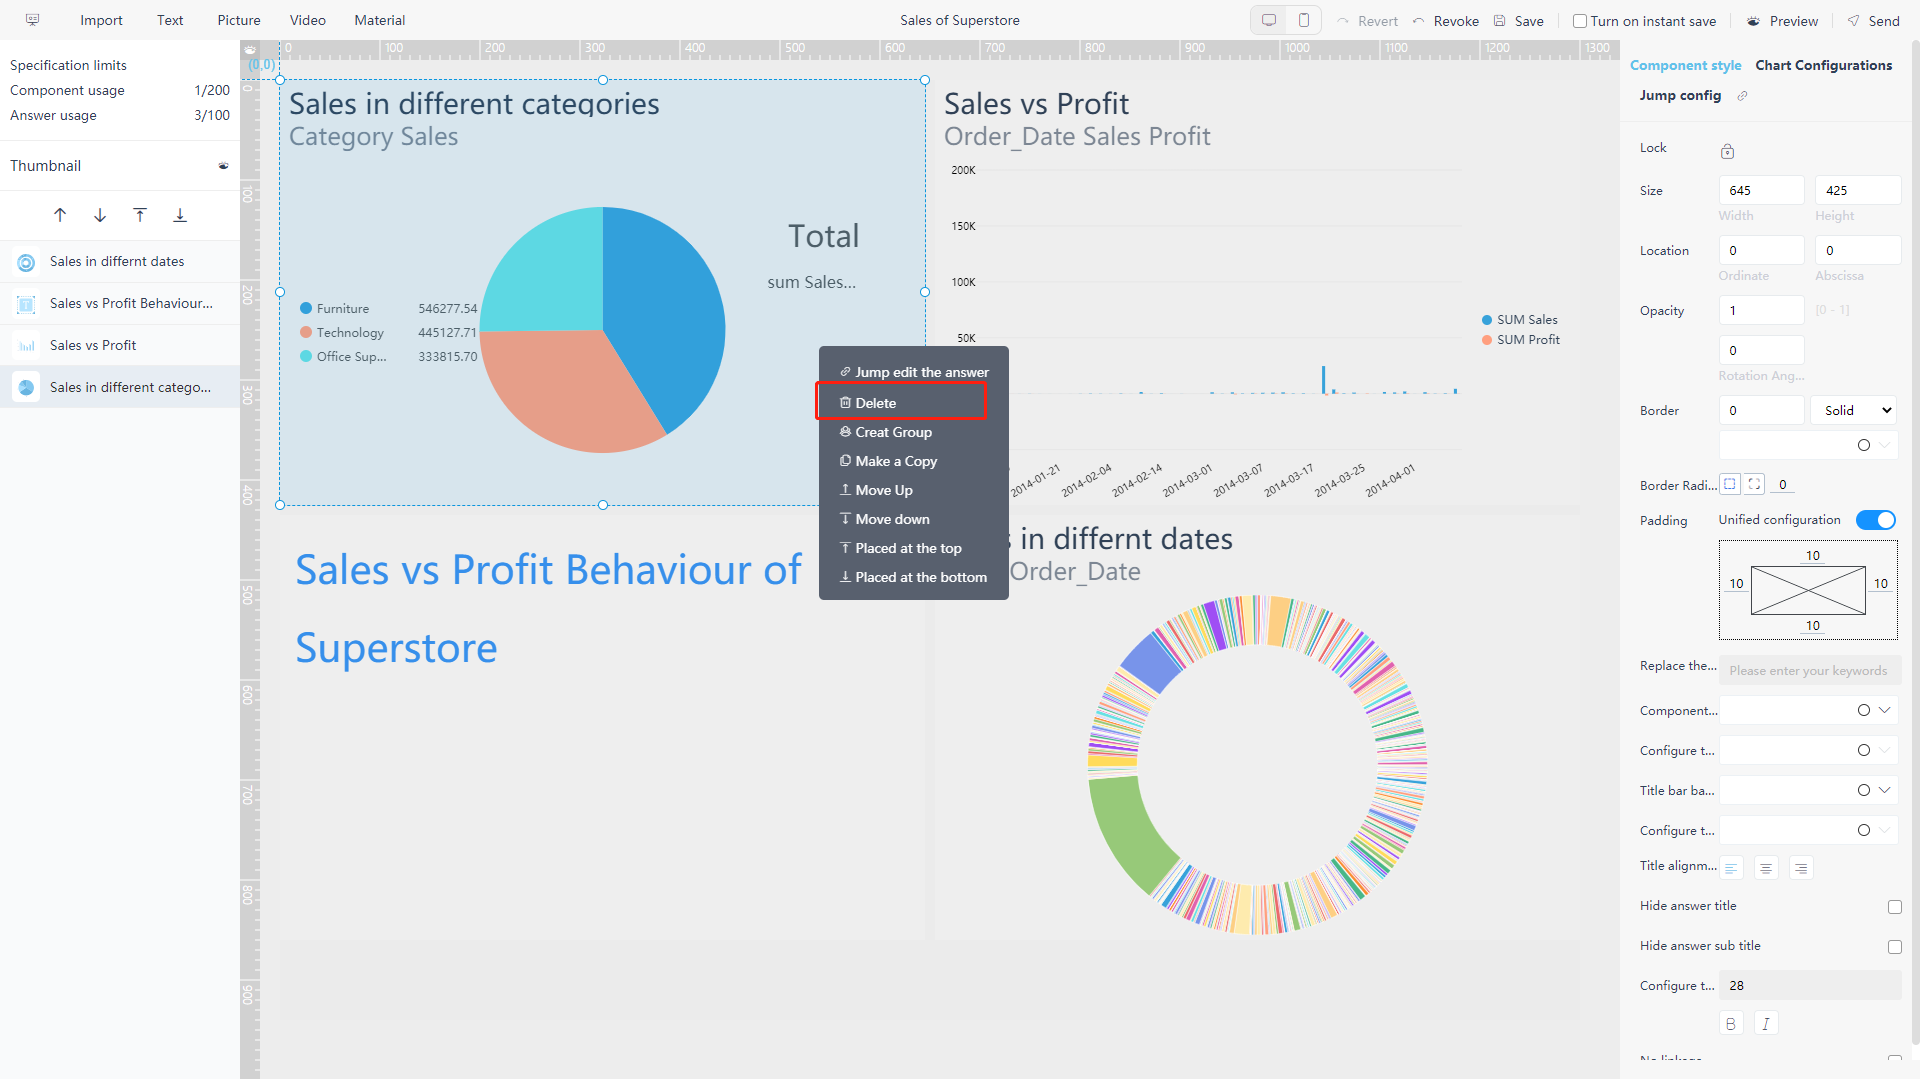Choose Placed at the bottom in context menu
The width and height of the screenshot is (1920, 1079).
pos(914,577)
